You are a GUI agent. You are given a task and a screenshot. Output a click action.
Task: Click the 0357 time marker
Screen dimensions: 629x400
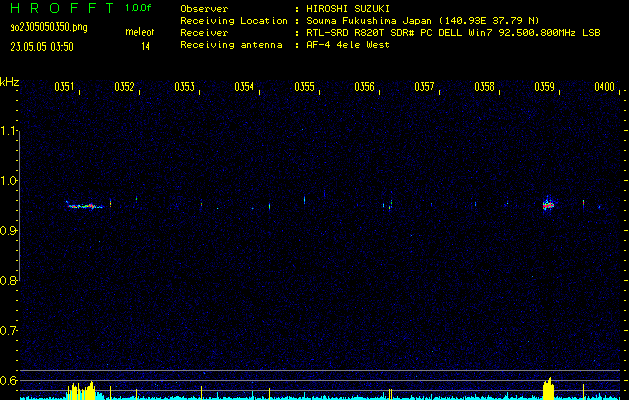coord(424,87)
